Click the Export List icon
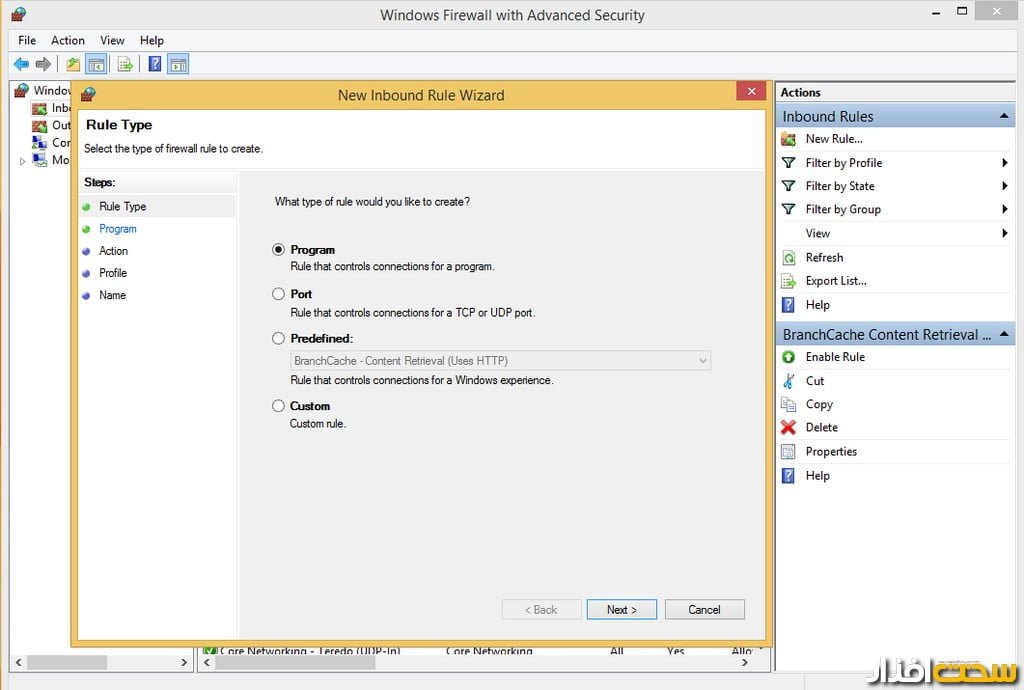 tap(788, 281)
